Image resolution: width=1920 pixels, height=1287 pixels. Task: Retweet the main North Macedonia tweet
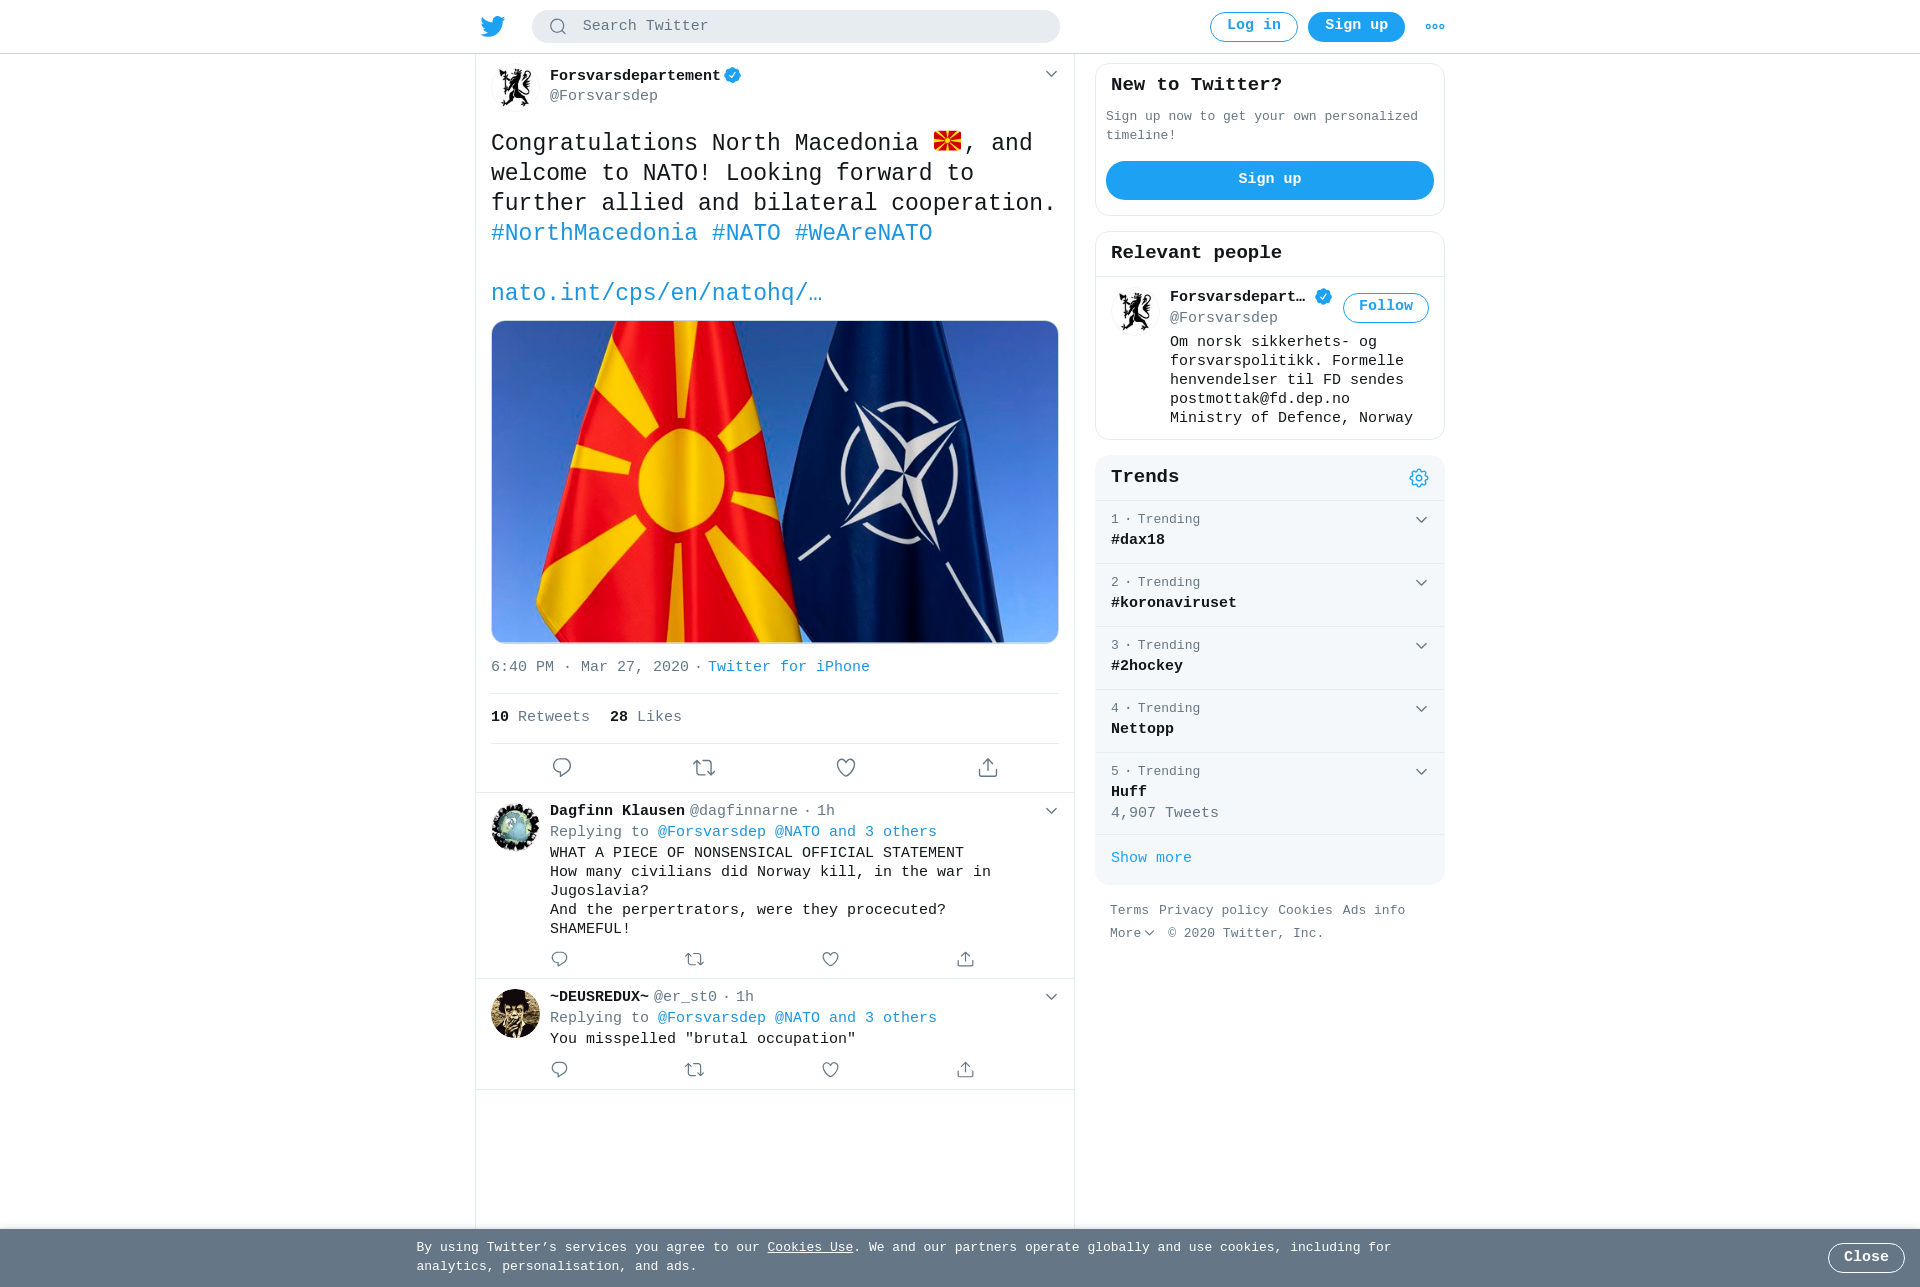pos(704,767)
